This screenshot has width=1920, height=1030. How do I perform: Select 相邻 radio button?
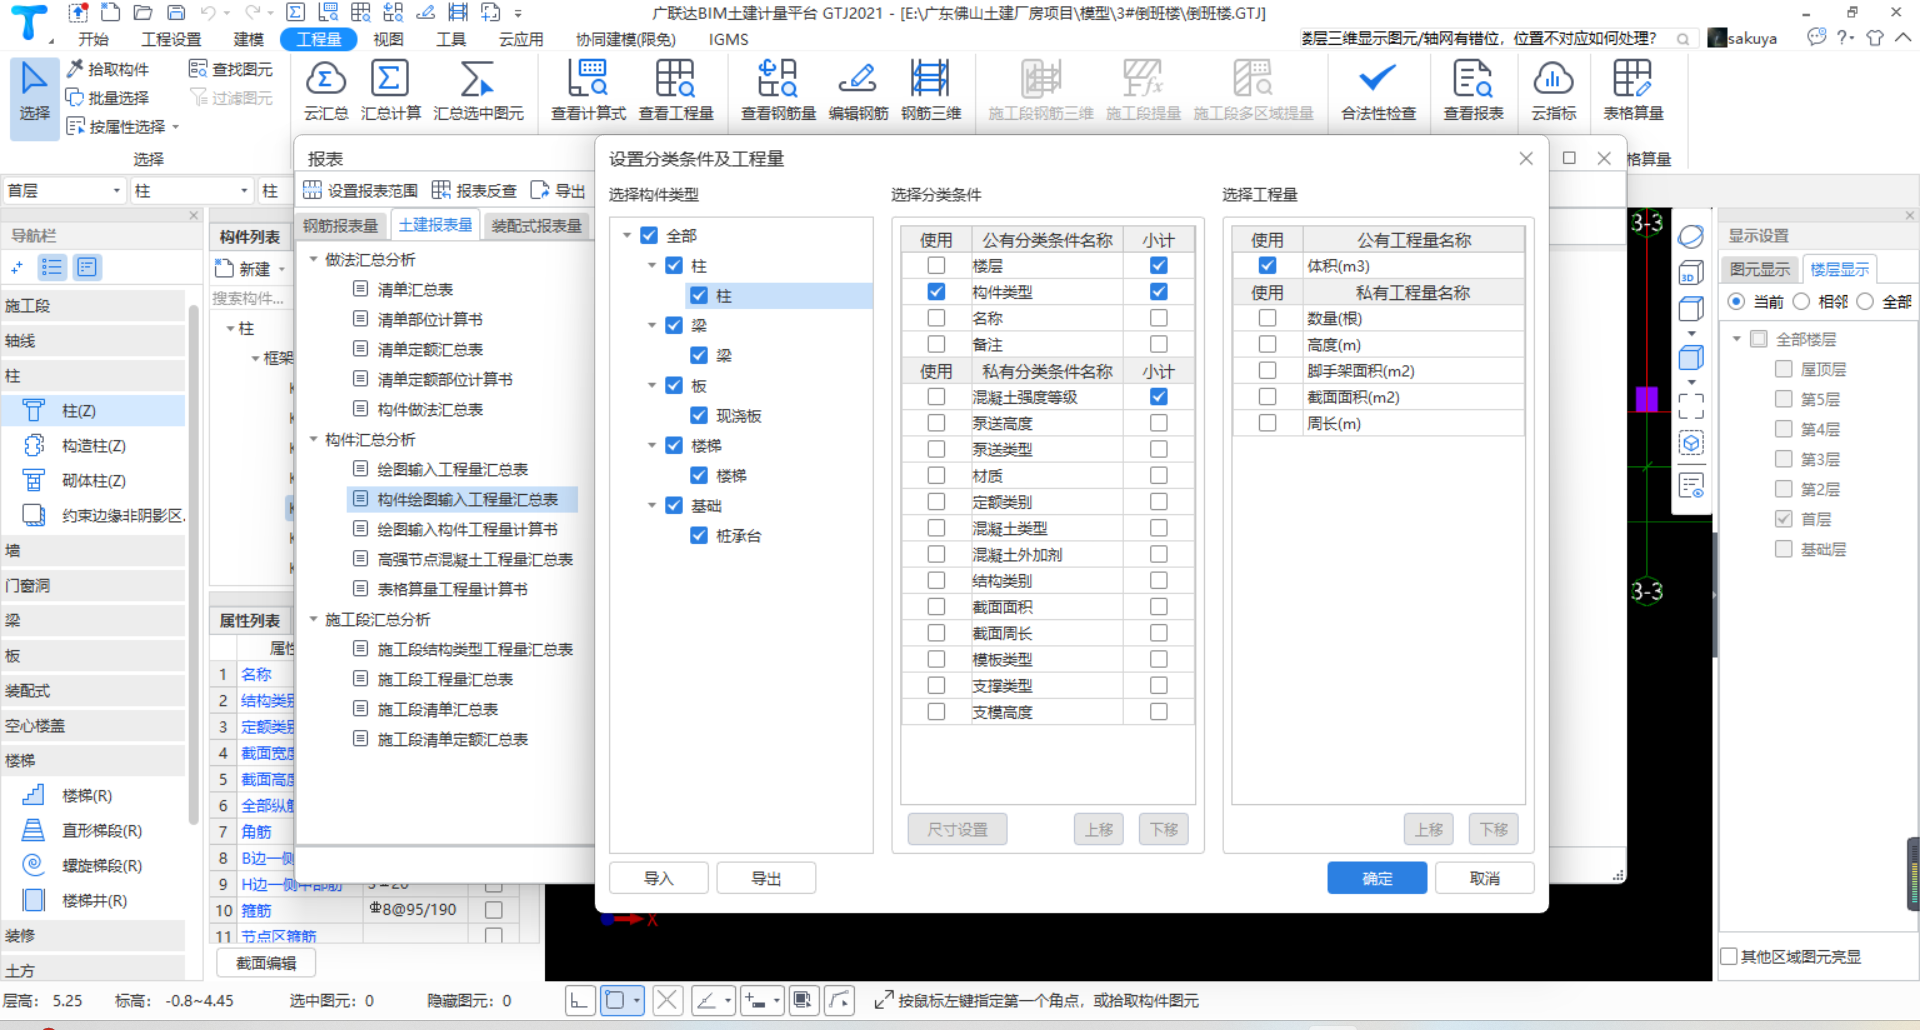[x=1802, y=302]
